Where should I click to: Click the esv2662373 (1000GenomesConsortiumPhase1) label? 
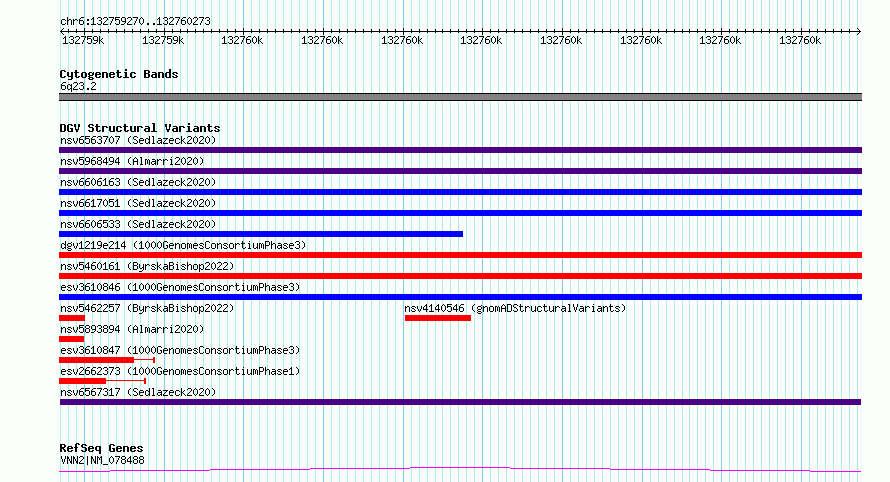coord(180,371)
